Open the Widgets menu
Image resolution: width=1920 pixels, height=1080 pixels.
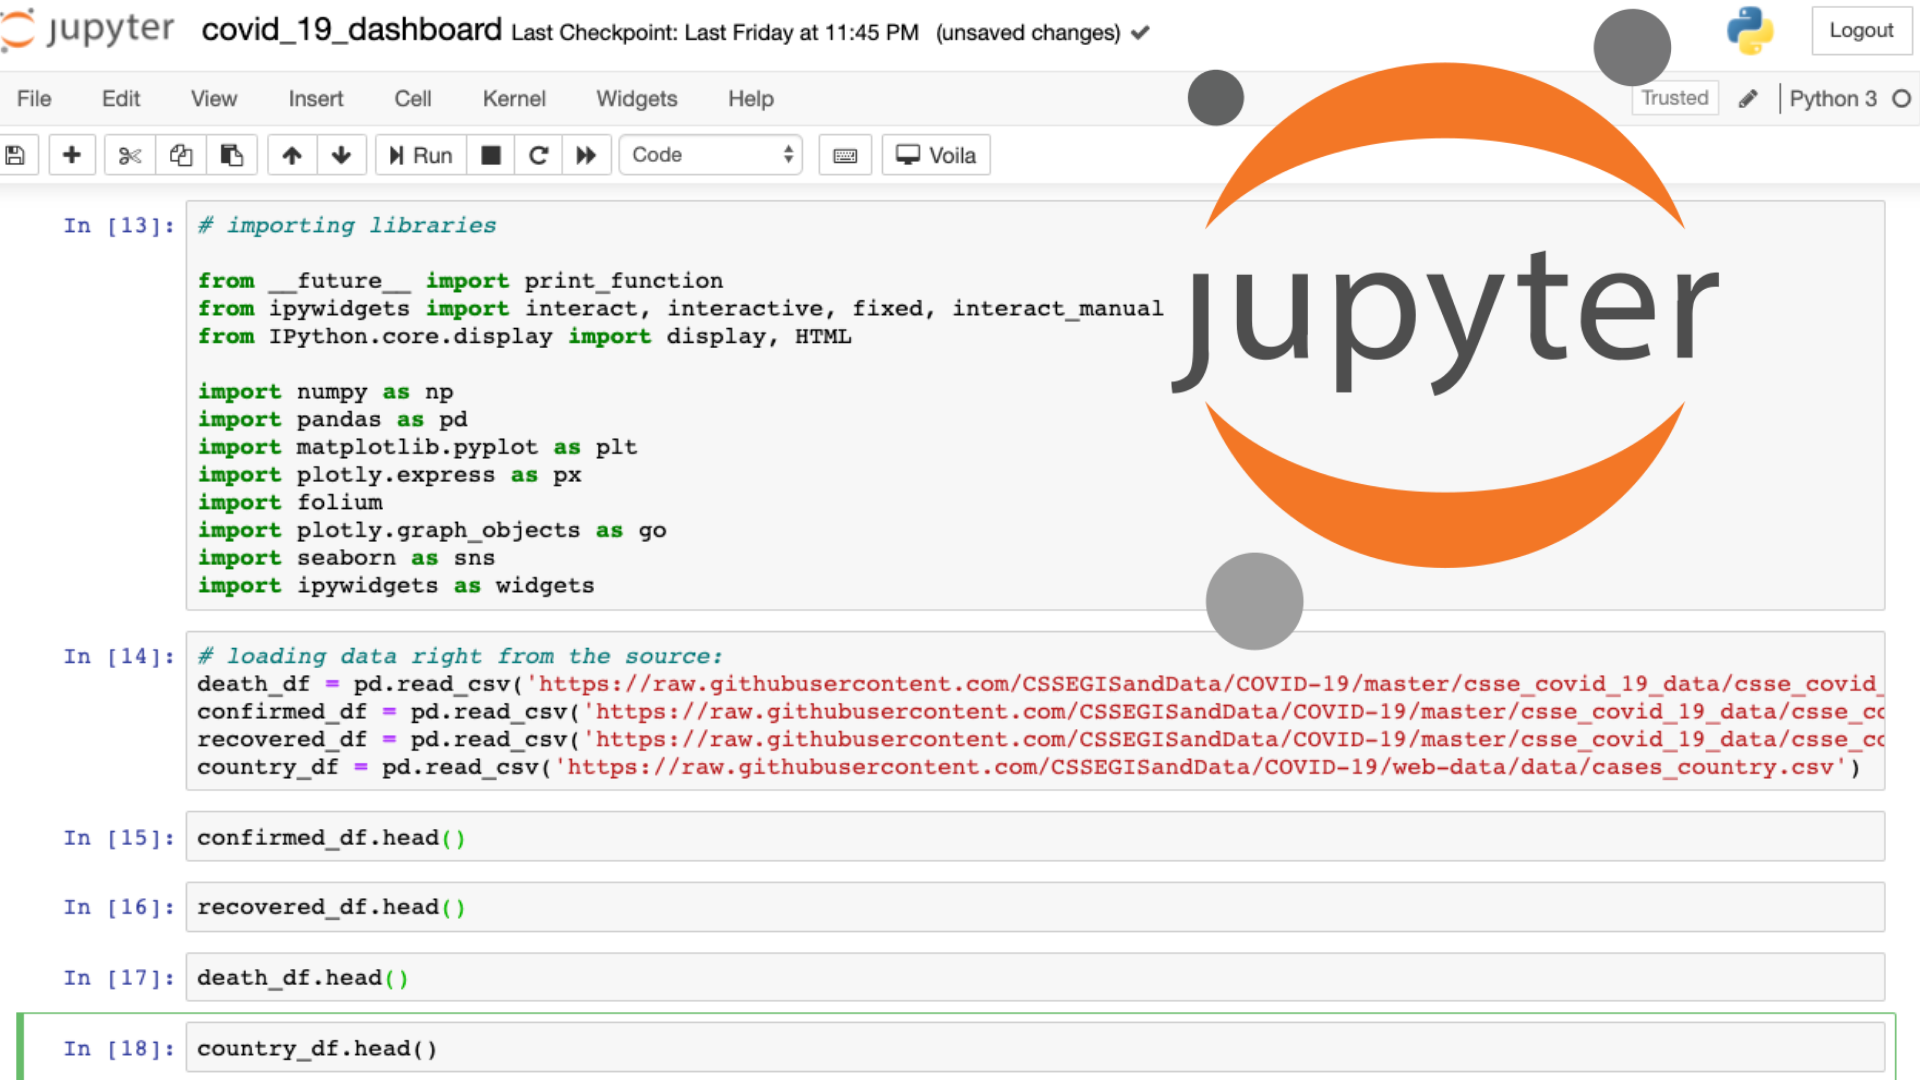pos(636,99)
